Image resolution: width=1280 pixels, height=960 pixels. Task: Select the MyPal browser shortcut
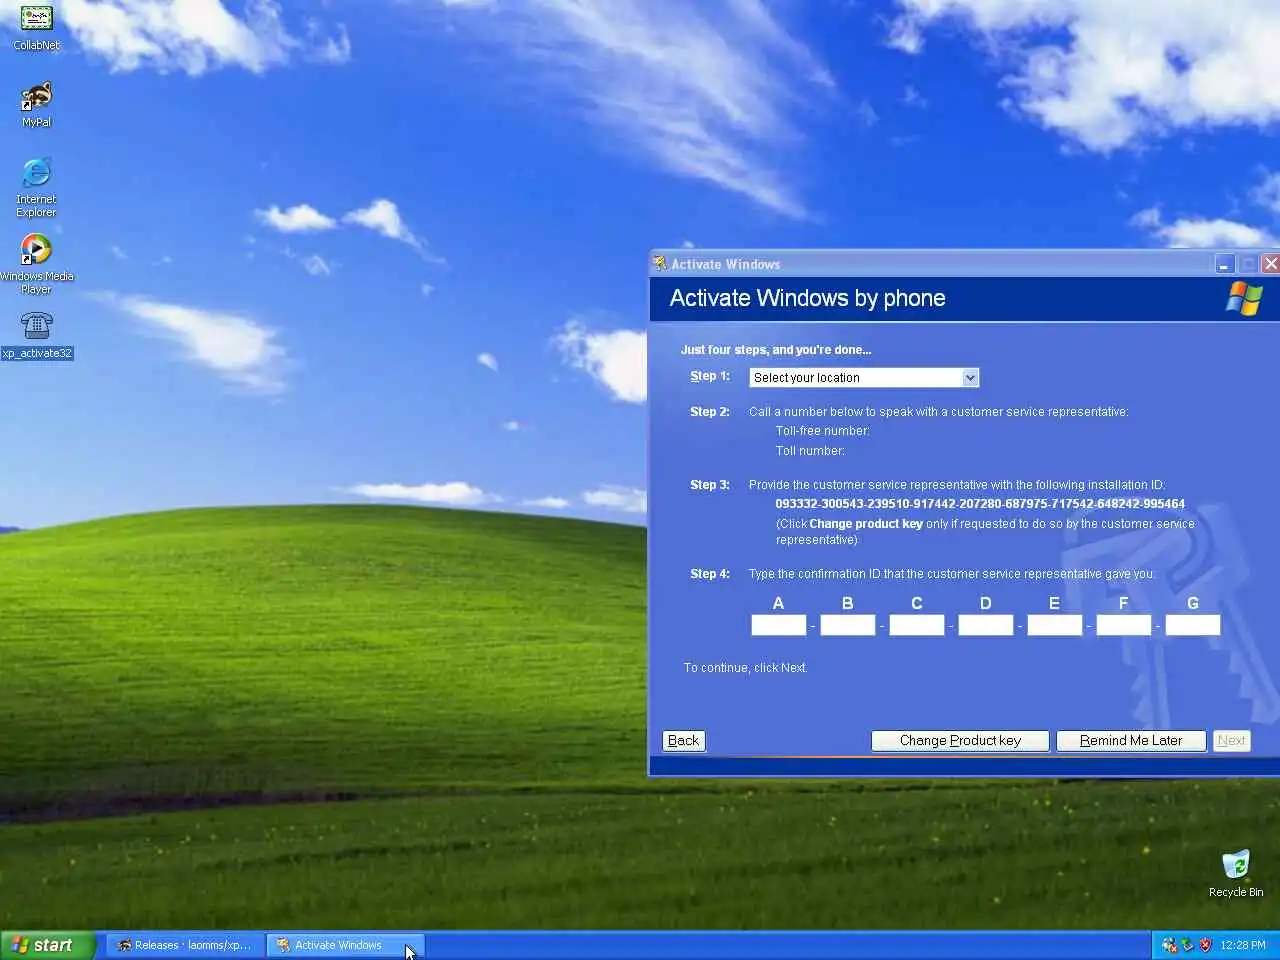(x=36, y=105)
